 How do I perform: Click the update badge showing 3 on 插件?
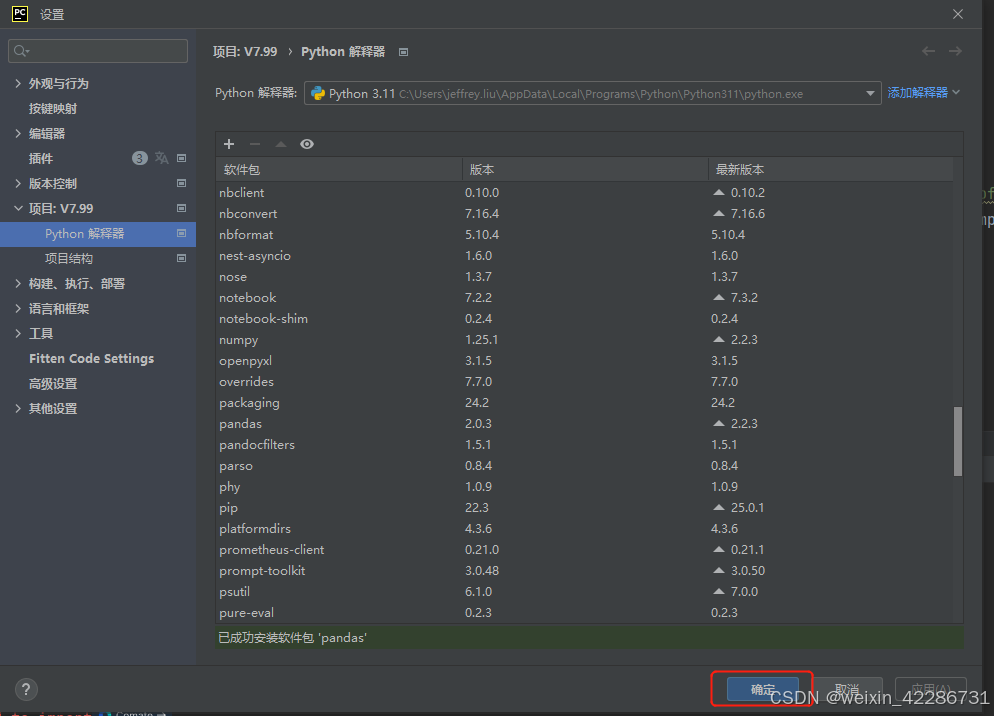(x=139, y=158)
